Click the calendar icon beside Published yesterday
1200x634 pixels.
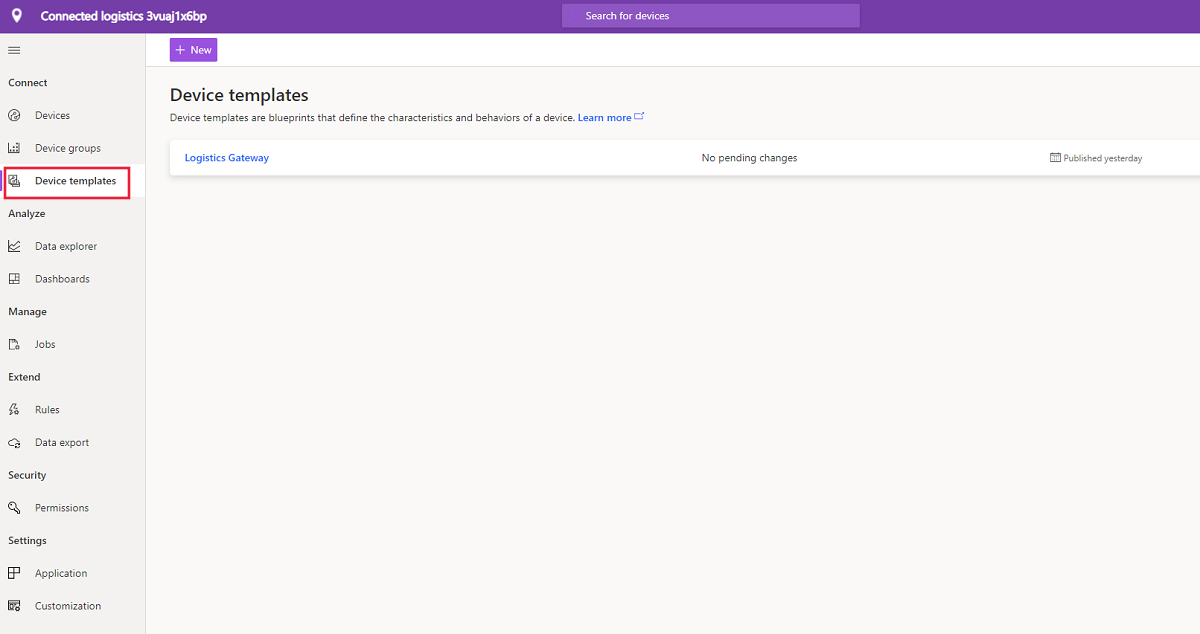(x=1056, y=157)
